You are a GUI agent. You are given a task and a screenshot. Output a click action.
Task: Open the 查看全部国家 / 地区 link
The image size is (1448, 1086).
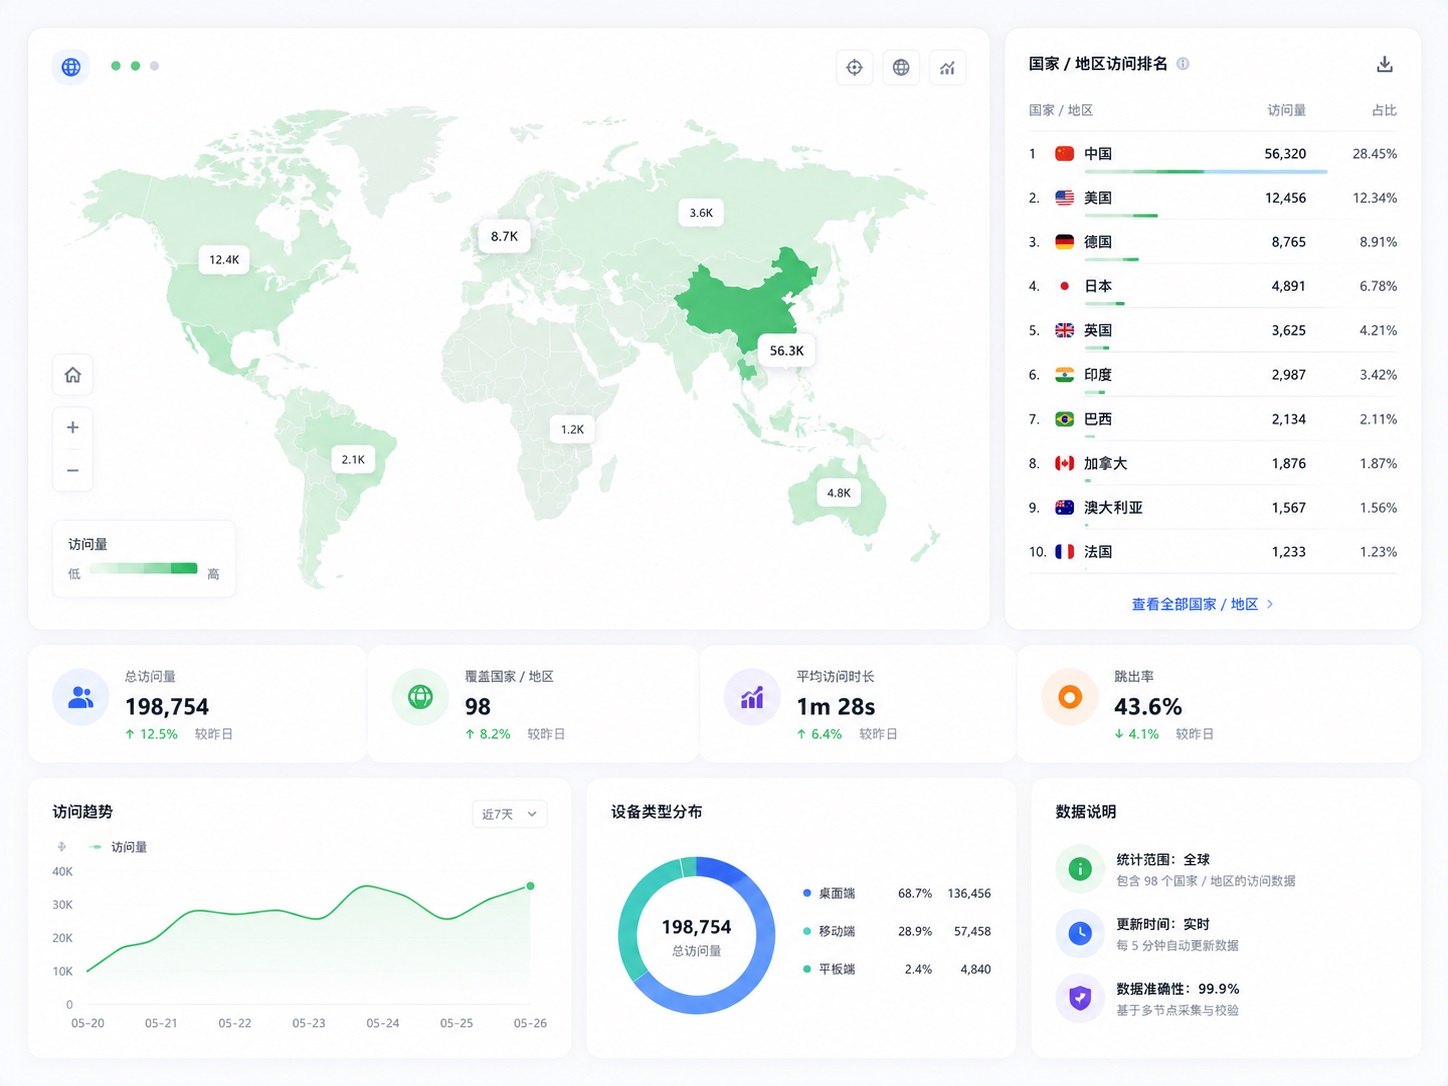click(1194, 604)
